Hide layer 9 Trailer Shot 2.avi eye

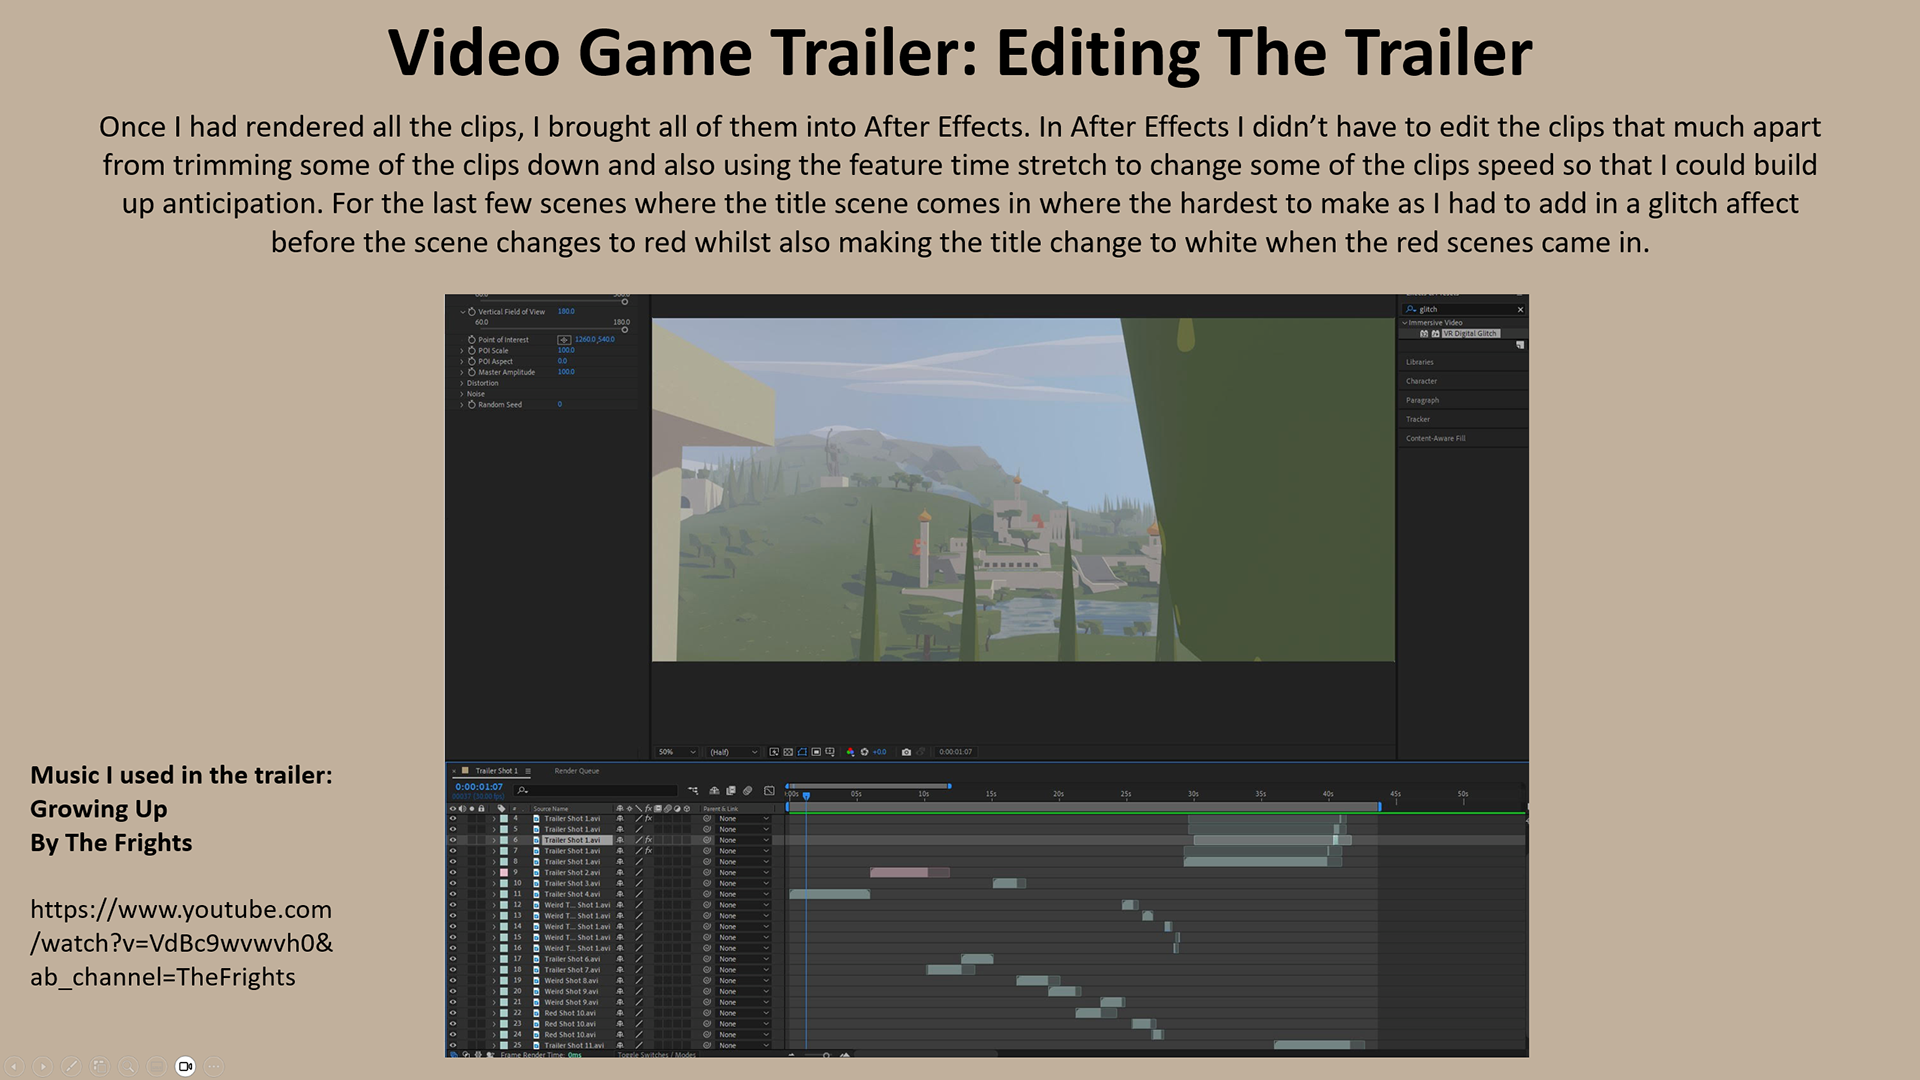coord(453,872)
